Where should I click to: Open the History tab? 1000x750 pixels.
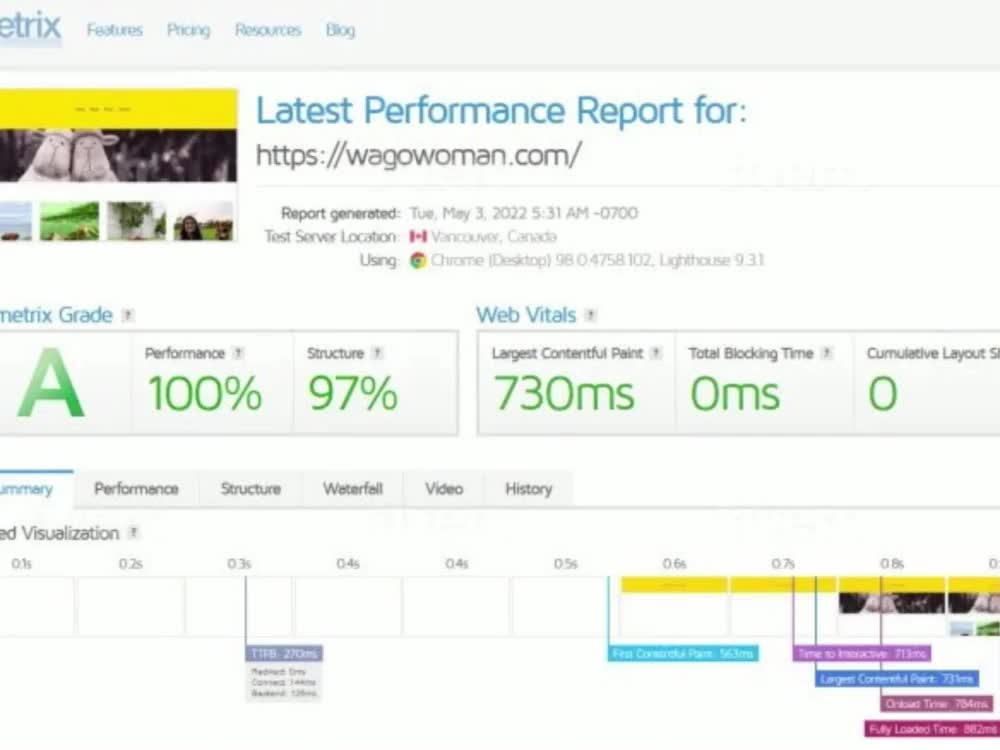pos(528,489)
